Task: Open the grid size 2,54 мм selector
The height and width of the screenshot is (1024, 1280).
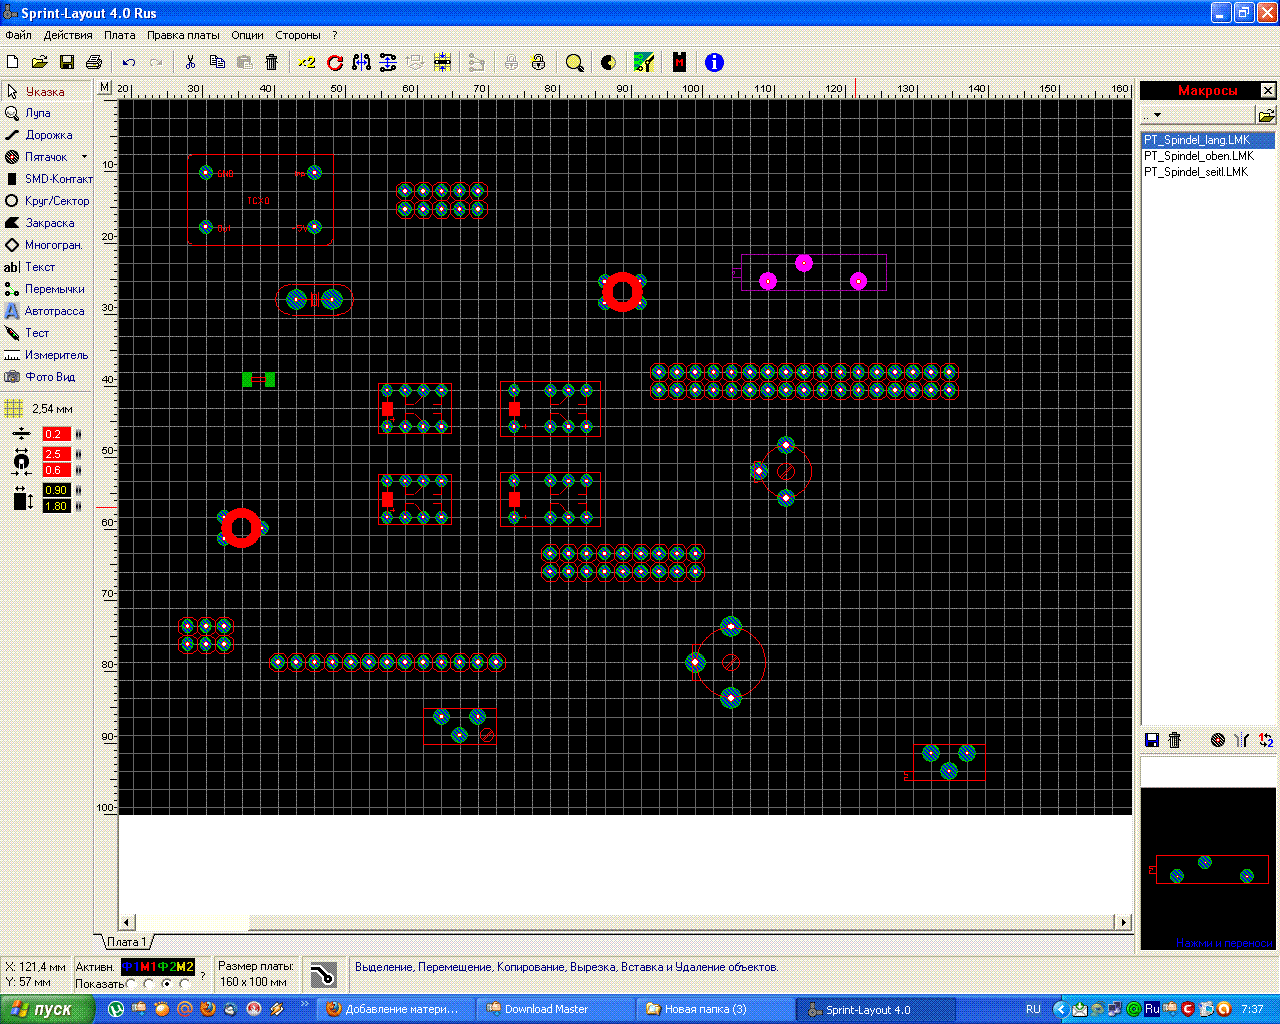Action: [40, 409]
